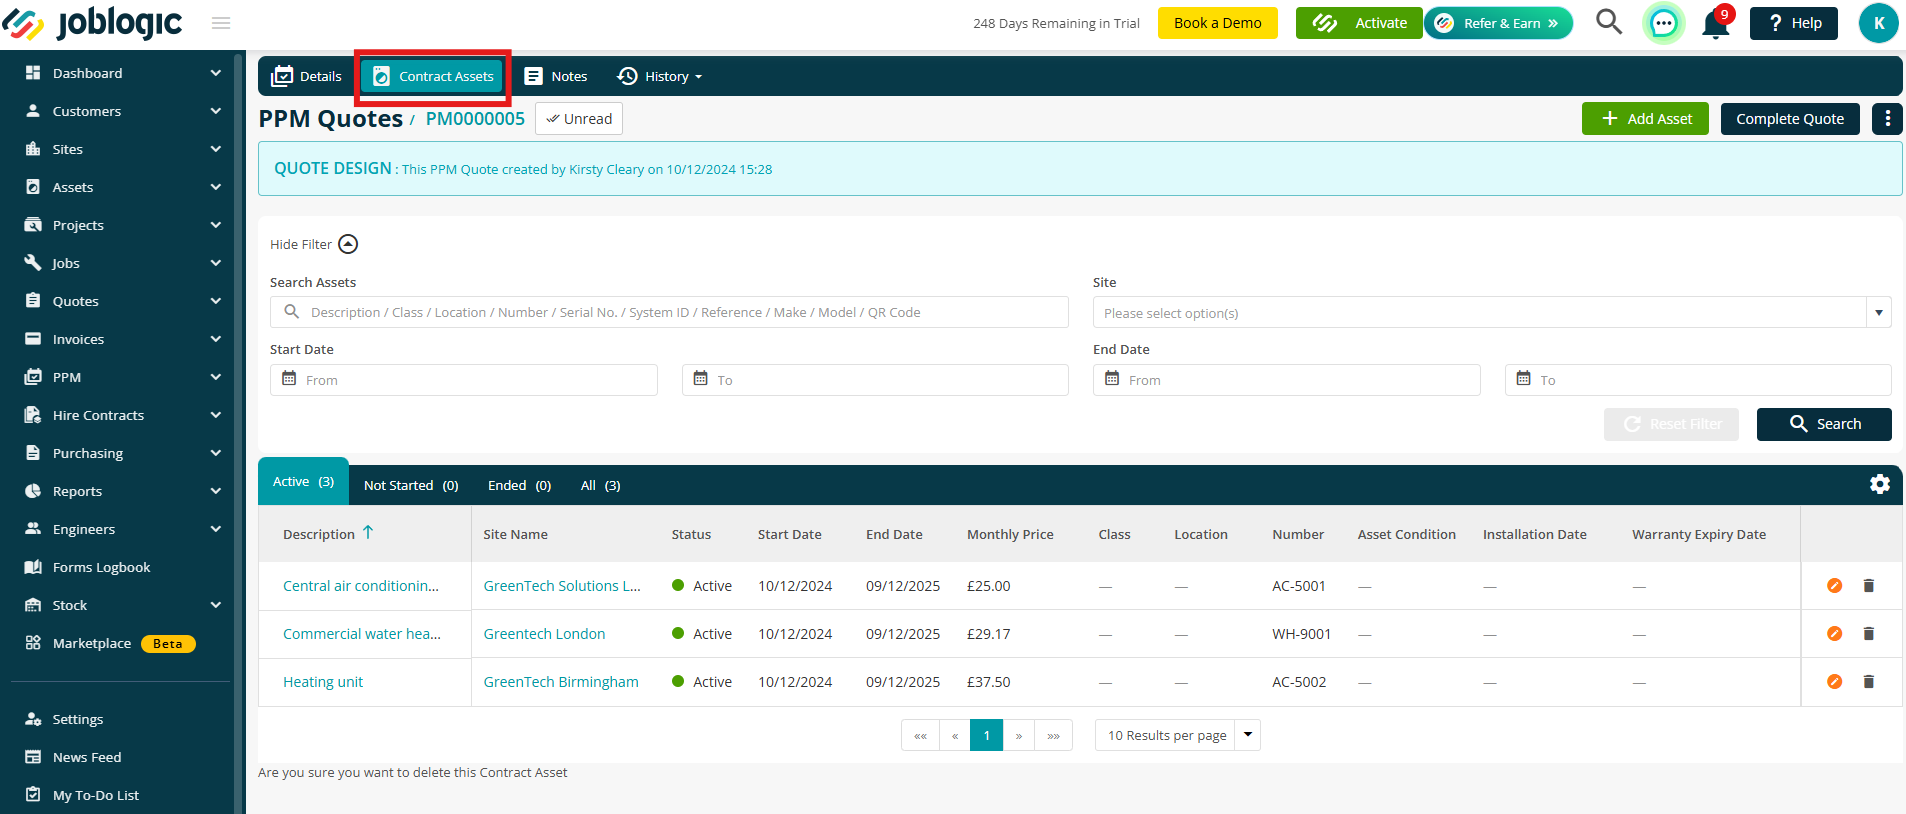
Task: Go to previous page of results
Action: click(x=955, y=735)
